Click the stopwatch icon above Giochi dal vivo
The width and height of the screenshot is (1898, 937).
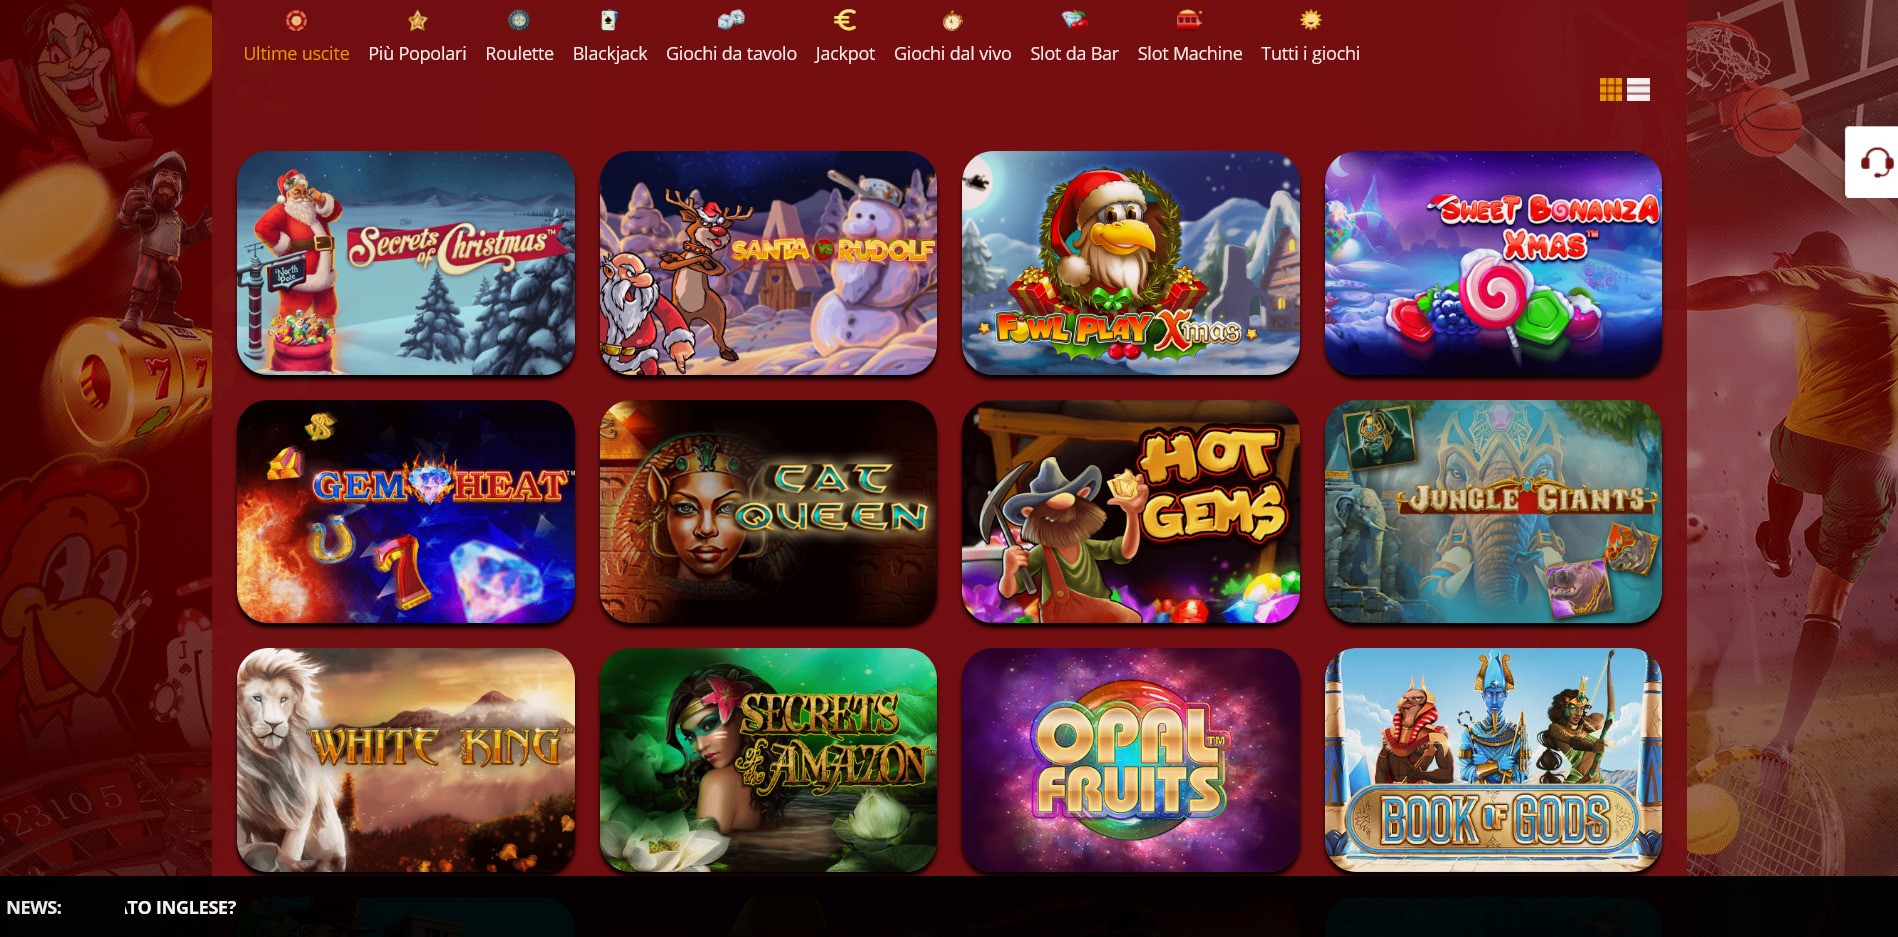coord(952,20)
